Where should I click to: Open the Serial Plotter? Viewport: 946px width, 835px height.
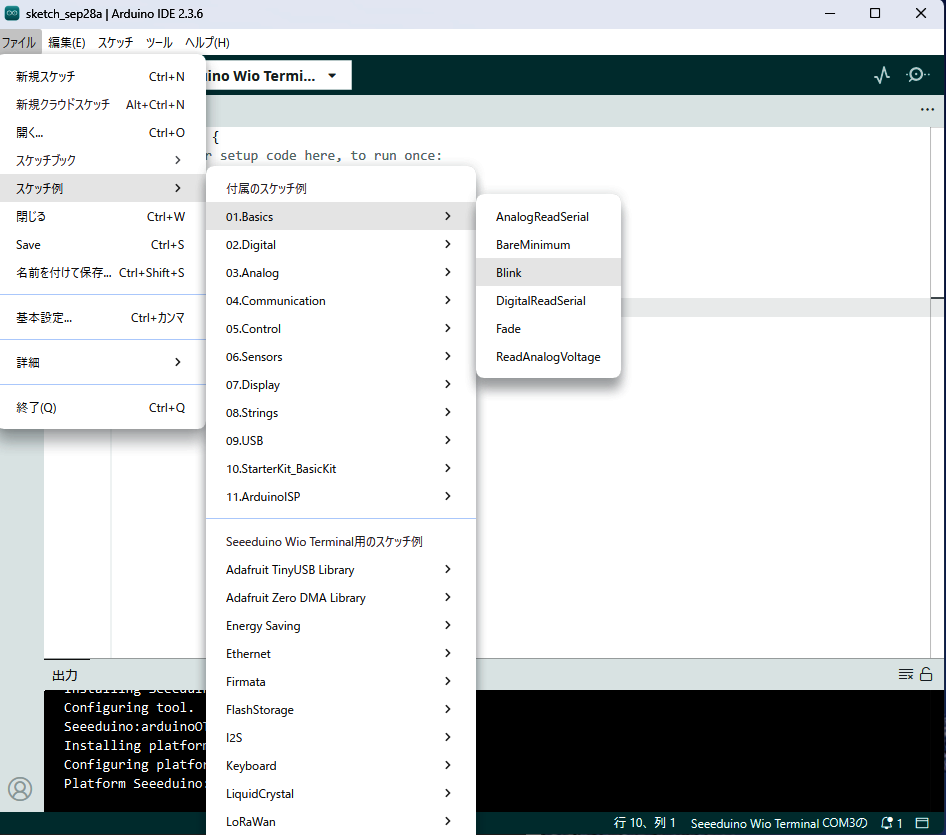881,75
